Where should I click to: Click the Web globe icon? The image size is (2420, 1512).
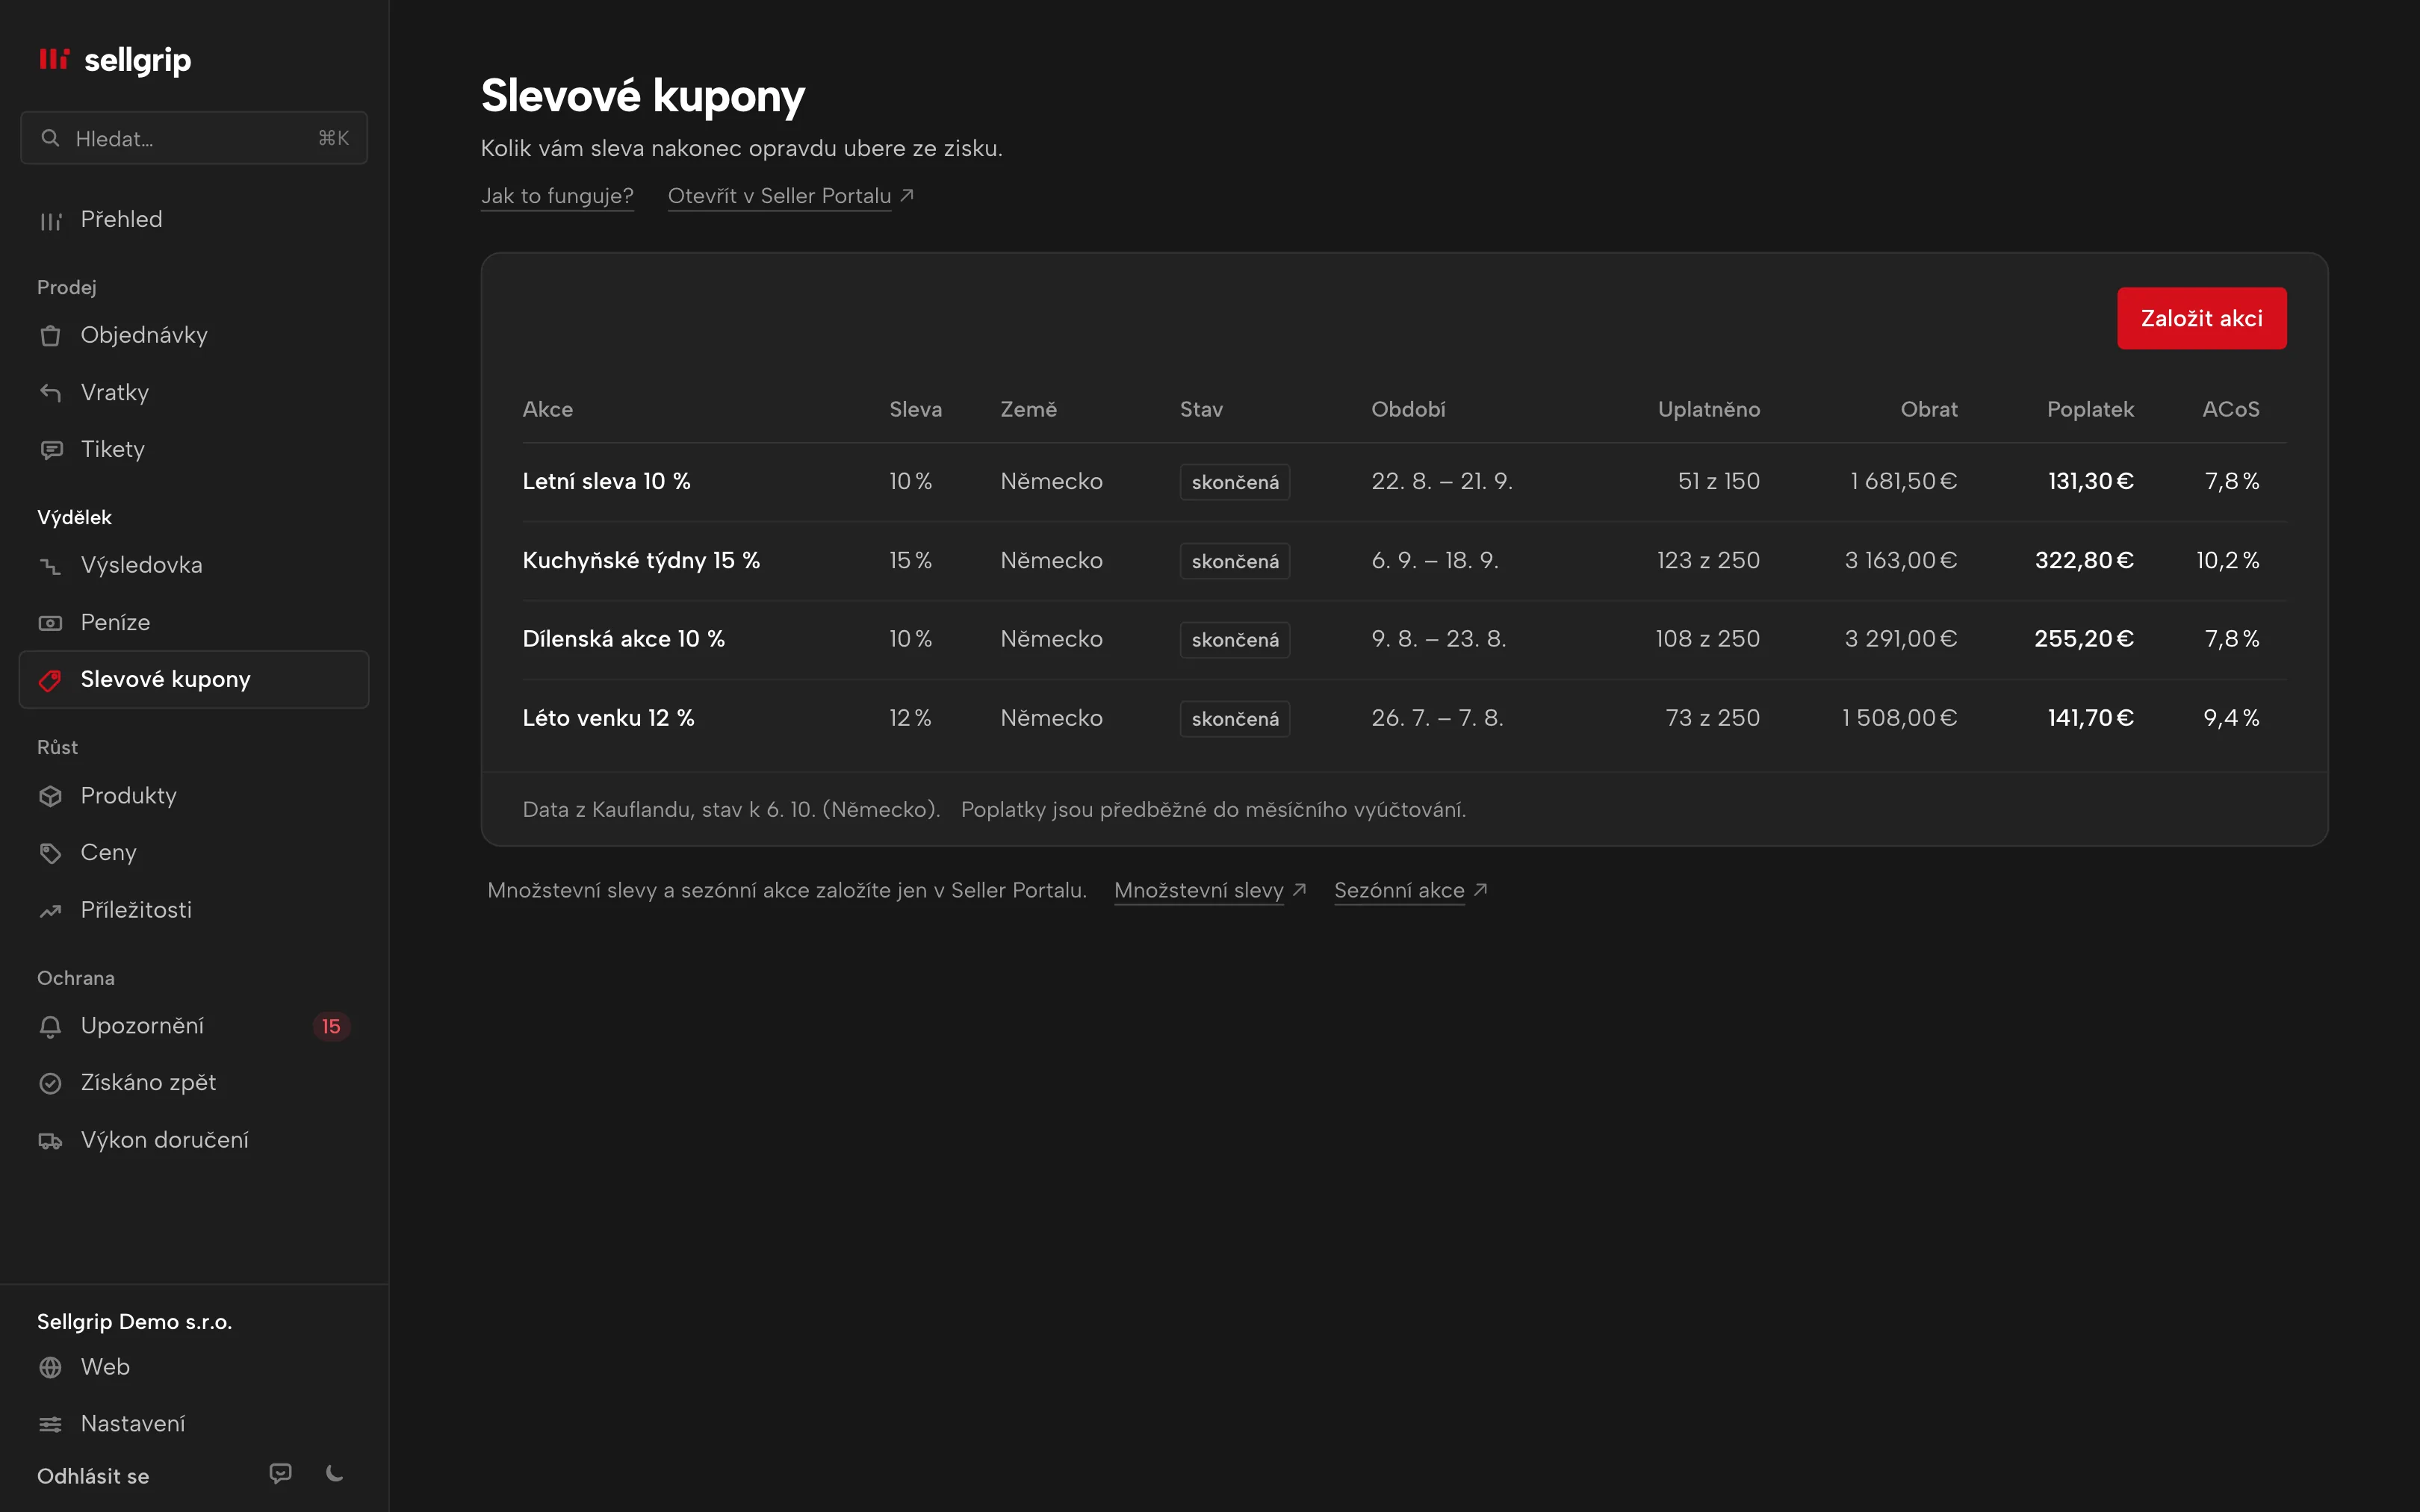(x=50, y=1367)
